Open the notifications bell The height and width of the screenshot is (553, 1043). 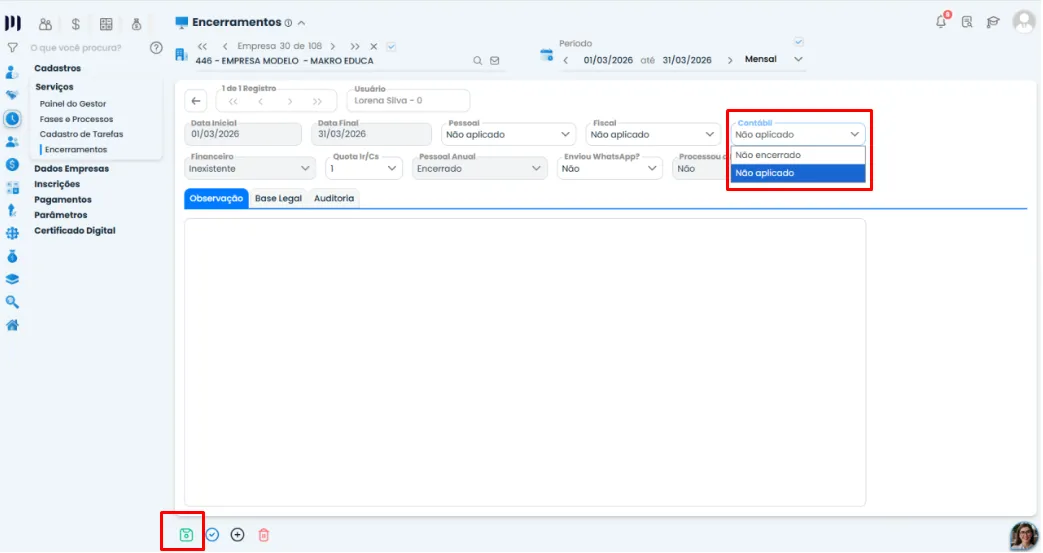click(942, 21)
